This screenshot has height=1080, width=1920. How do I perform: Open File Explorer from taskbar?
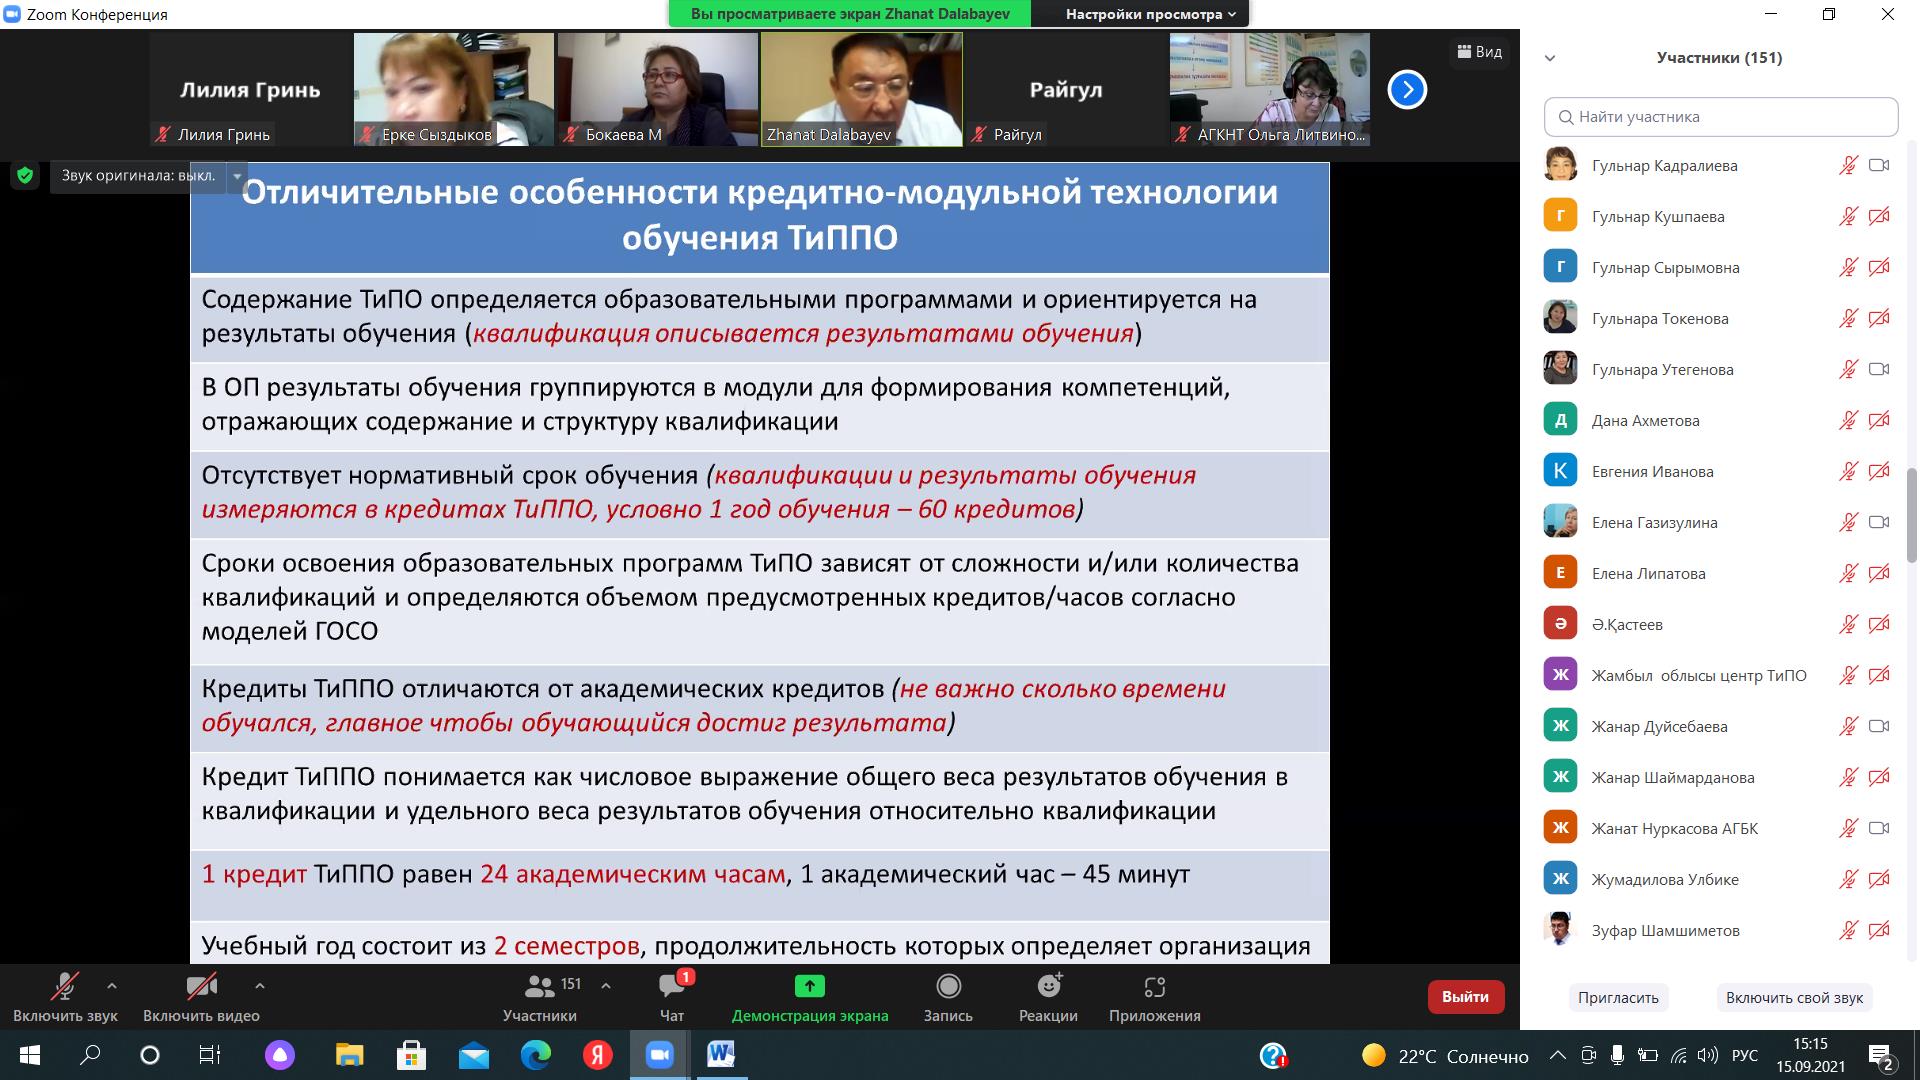349,1055
